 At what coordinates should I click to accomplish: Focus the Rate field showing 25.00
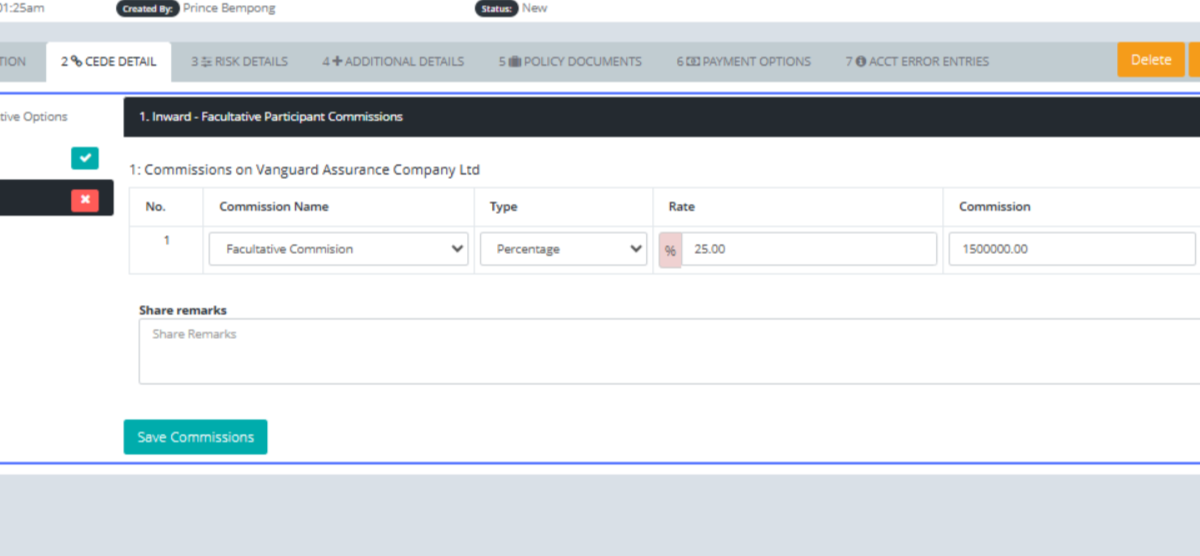pos(808,249)
